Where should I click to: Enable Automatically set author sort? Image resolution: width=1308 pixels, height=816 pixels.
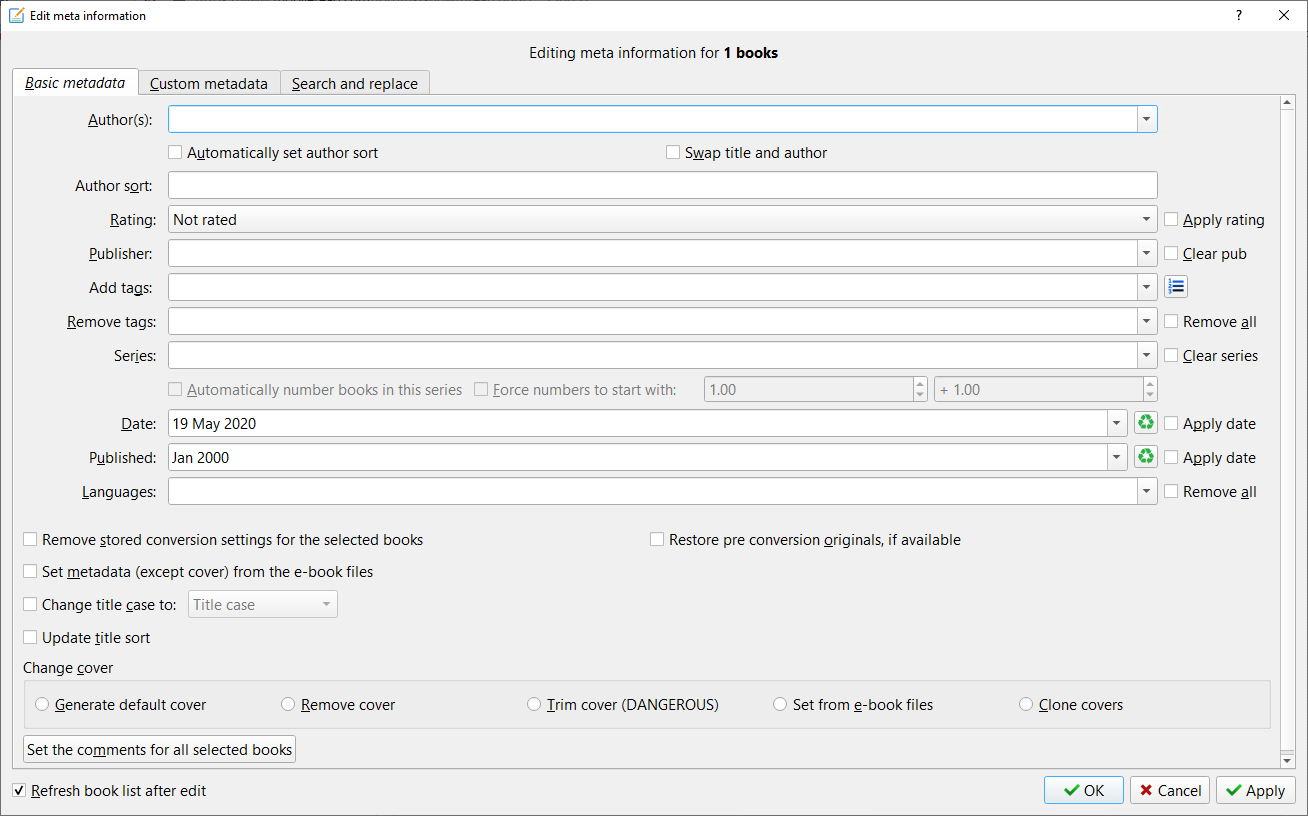click(175, 153)
